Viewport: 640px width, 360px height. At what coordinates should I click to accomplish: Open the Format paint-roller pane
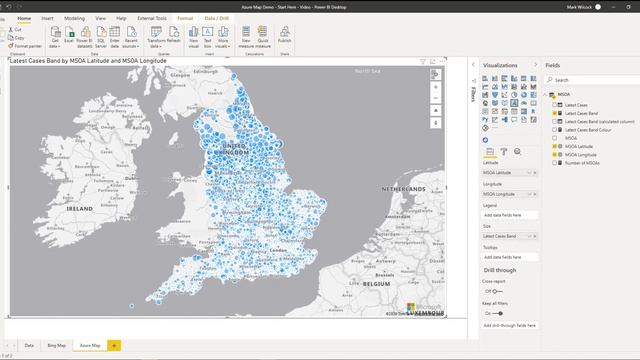(504, 152)
